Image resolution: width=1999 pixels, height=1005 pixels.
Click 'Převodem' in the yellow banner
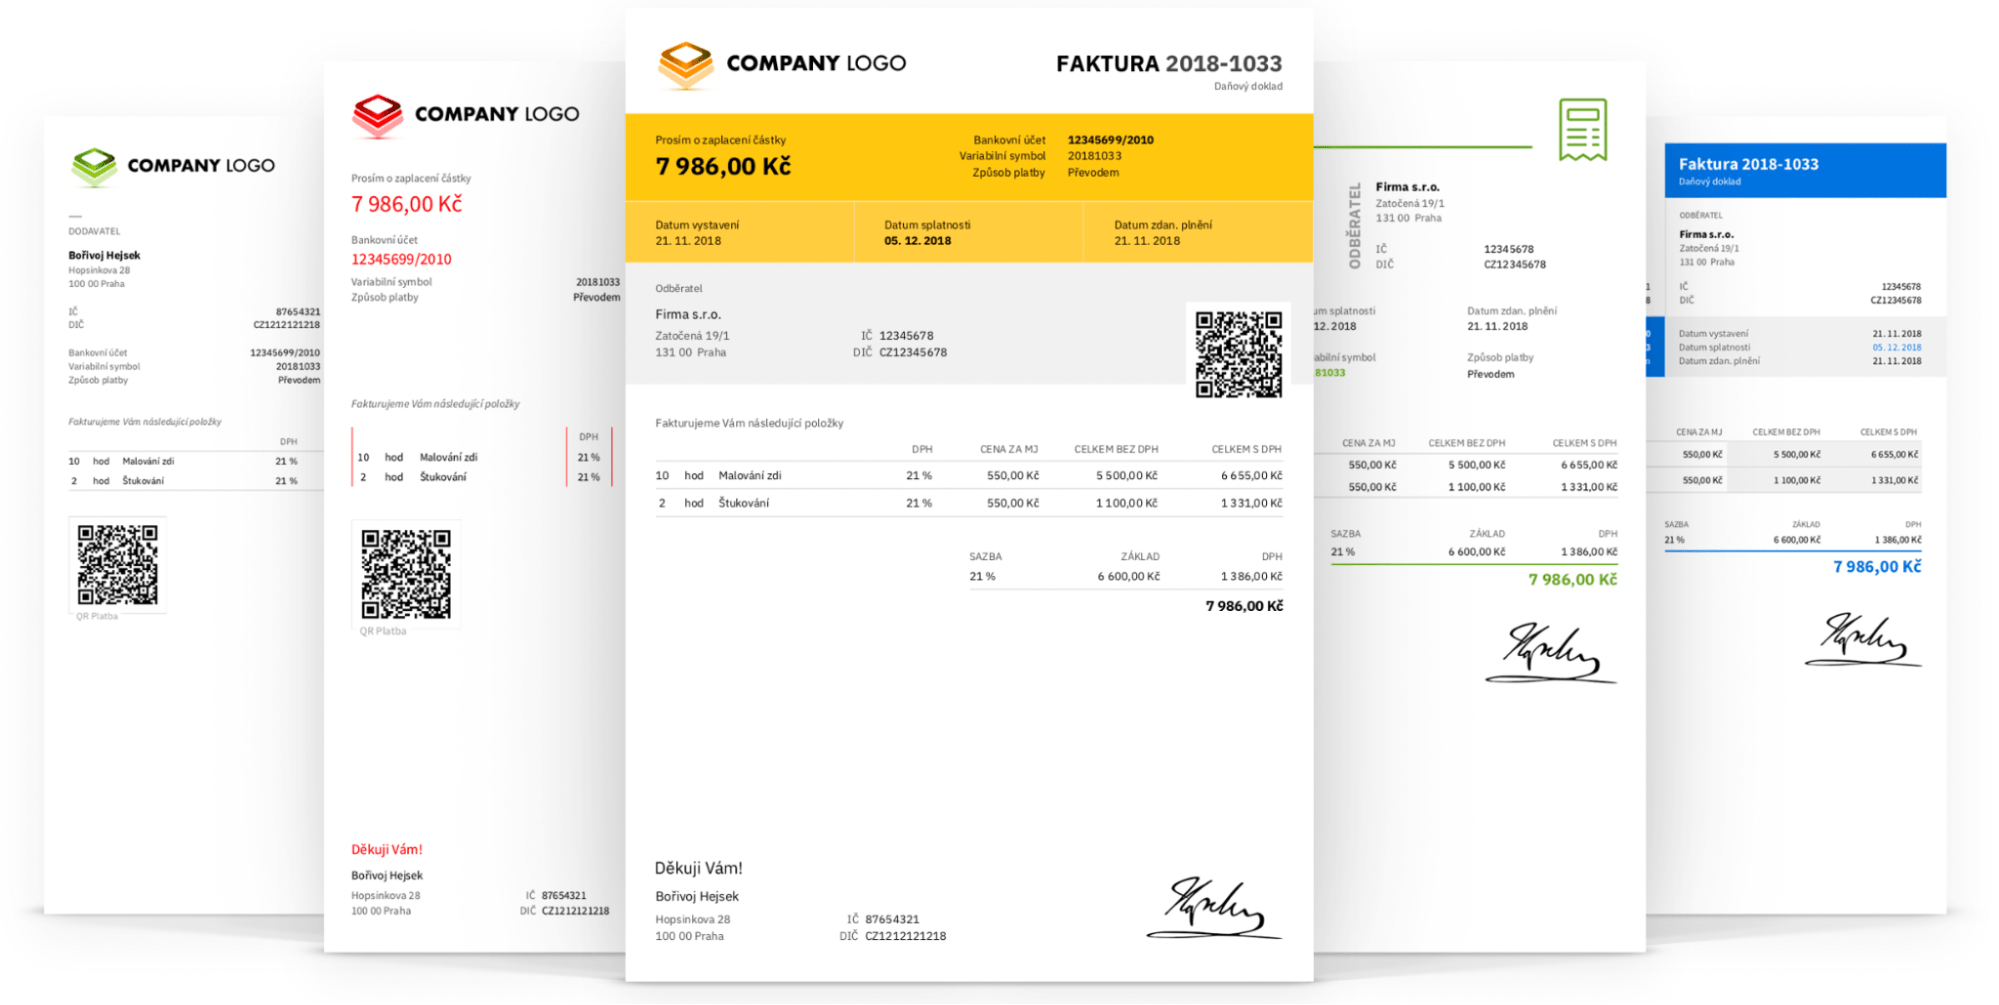[1093, 173]
